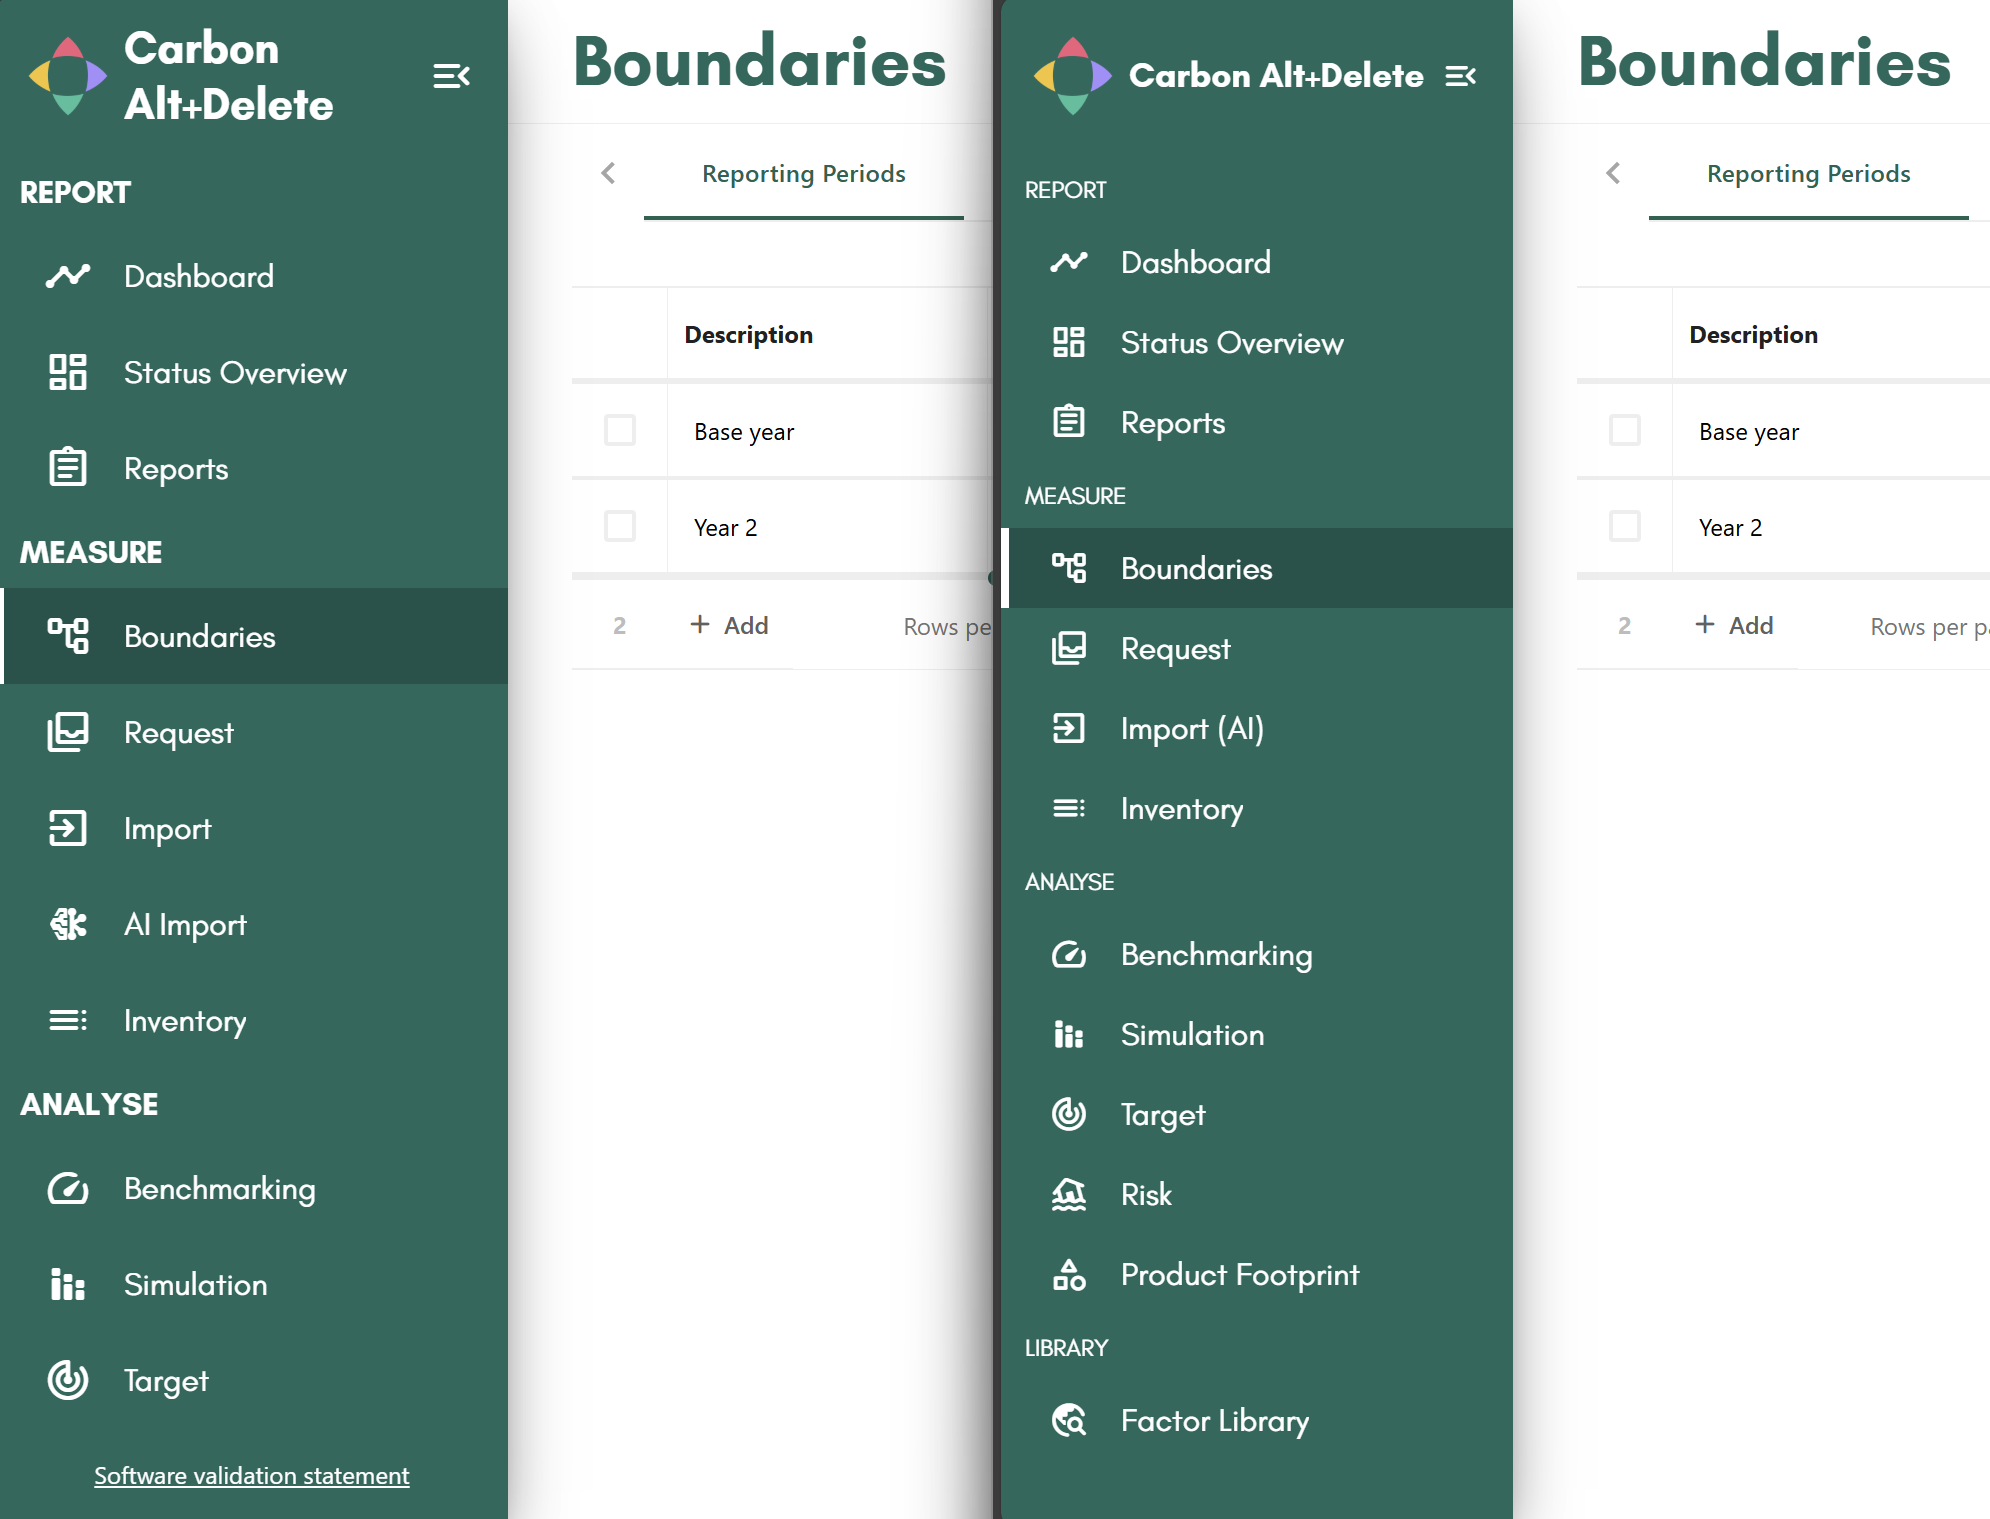Go to Inventory in left sidebar
Viewport: 1990px width, 1519px height.
point(185,1021)
